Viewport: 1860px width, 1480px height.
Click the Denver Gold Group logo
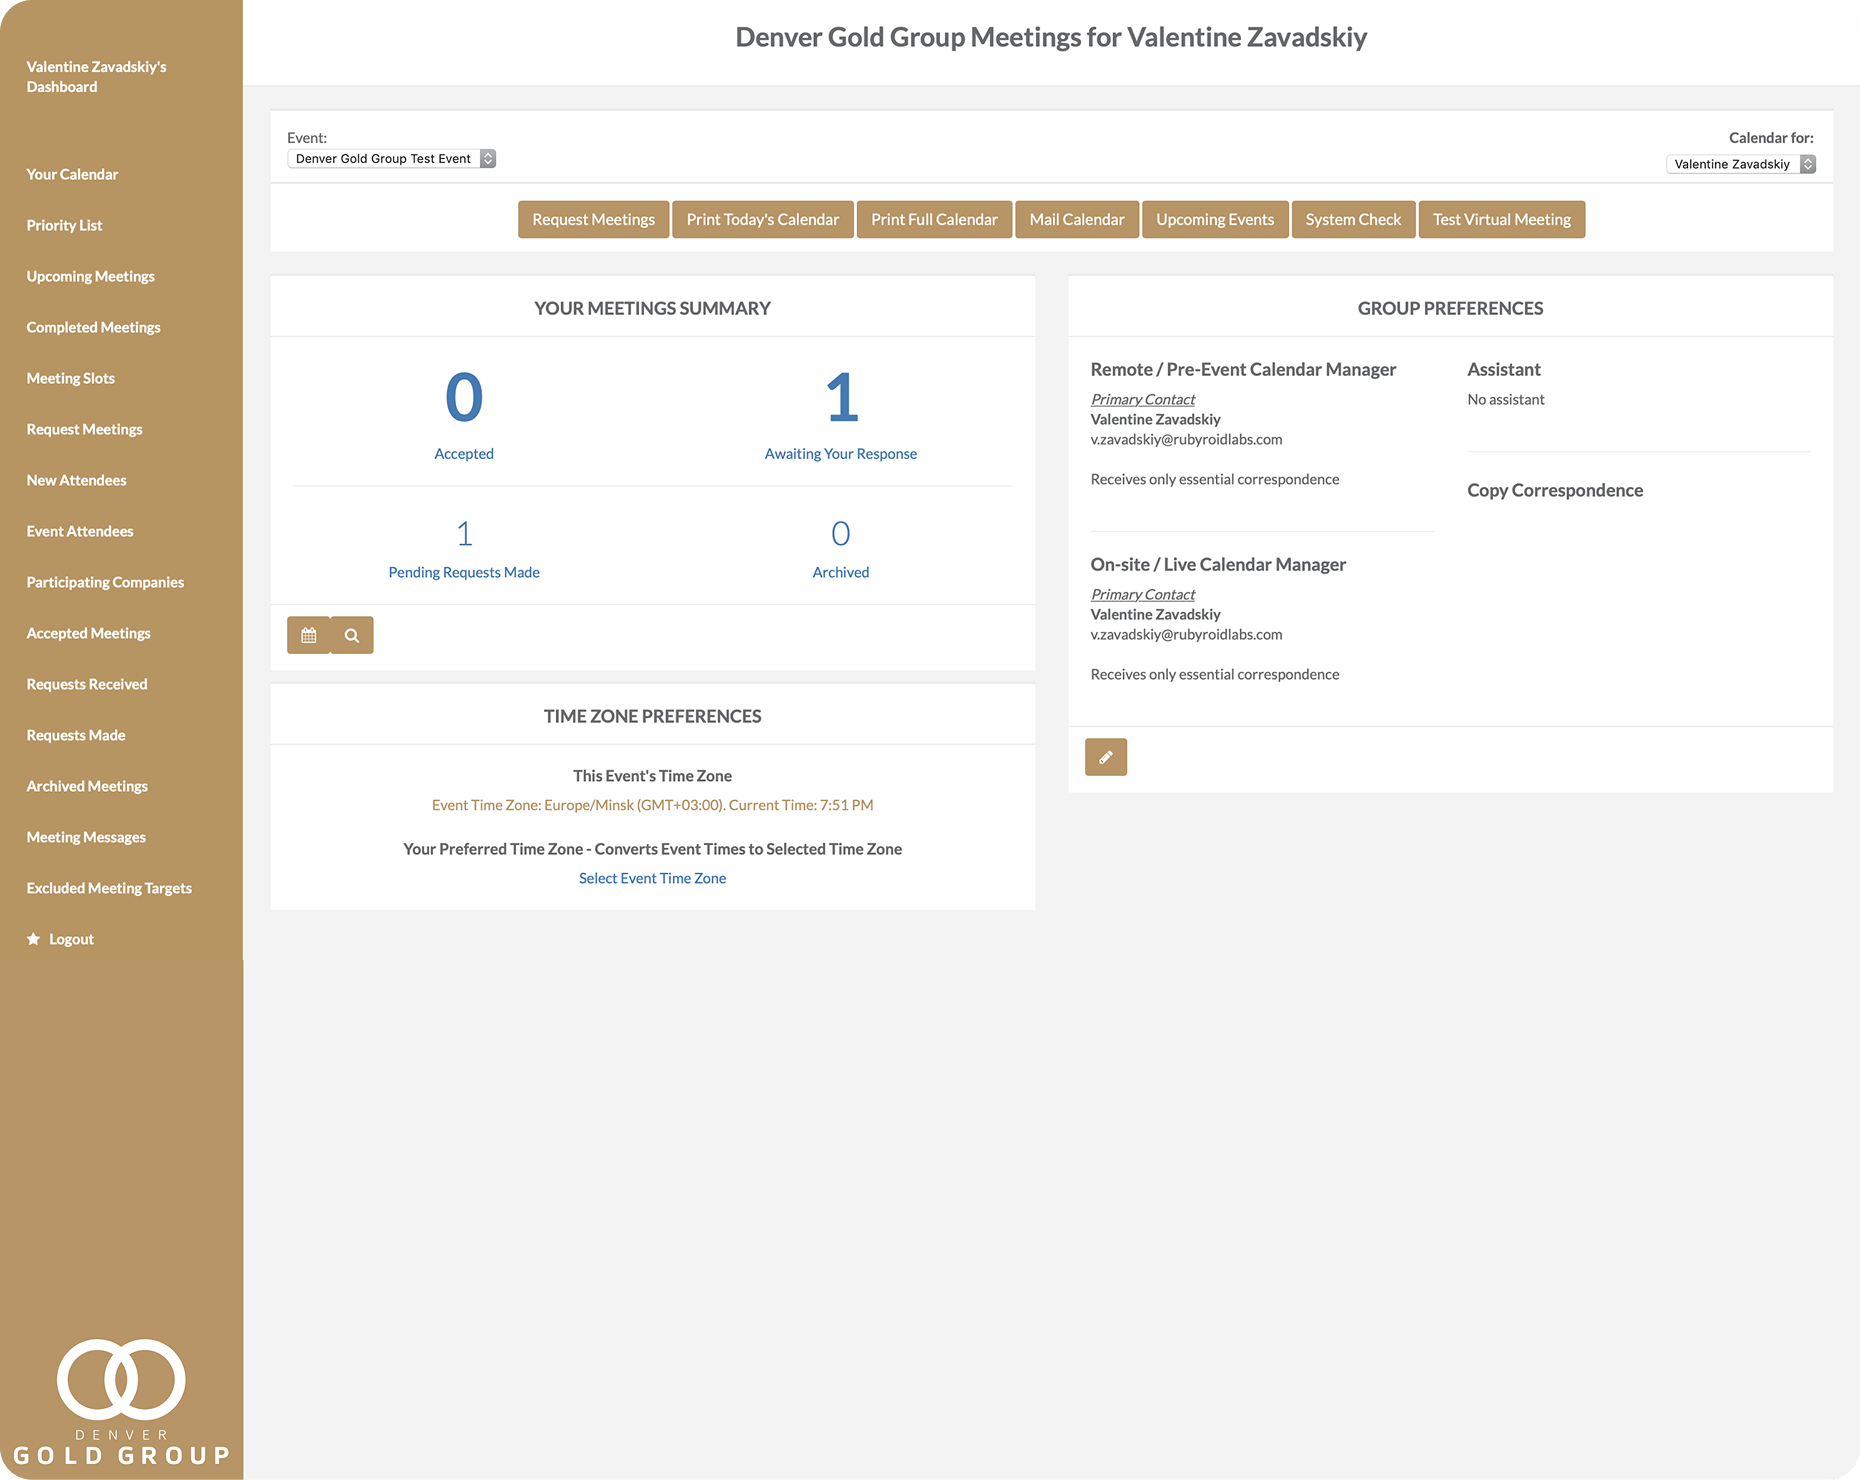coord(121,1402)
